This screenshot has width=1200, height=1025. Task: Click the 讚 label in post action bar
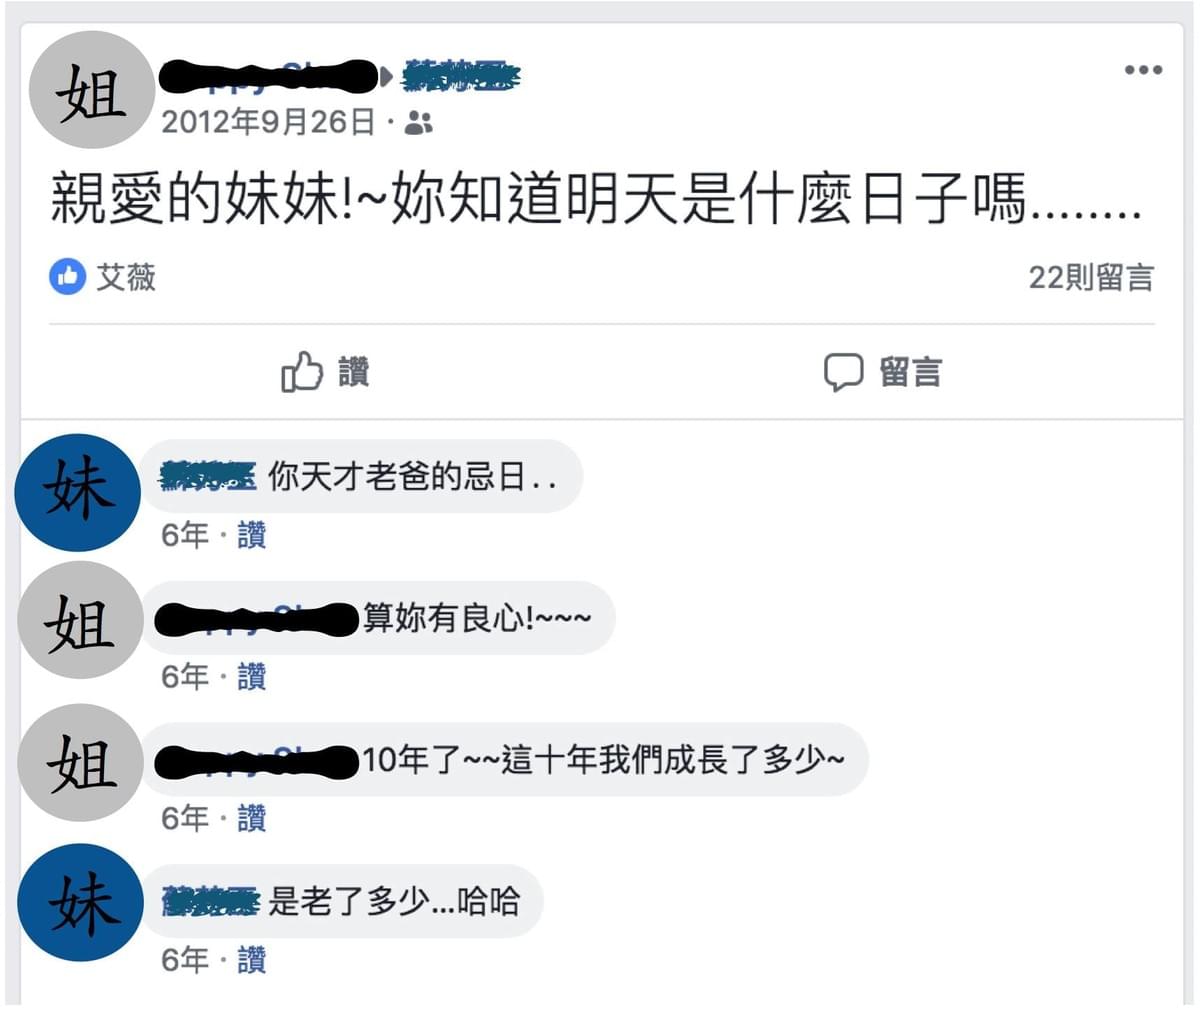(354, 372)
